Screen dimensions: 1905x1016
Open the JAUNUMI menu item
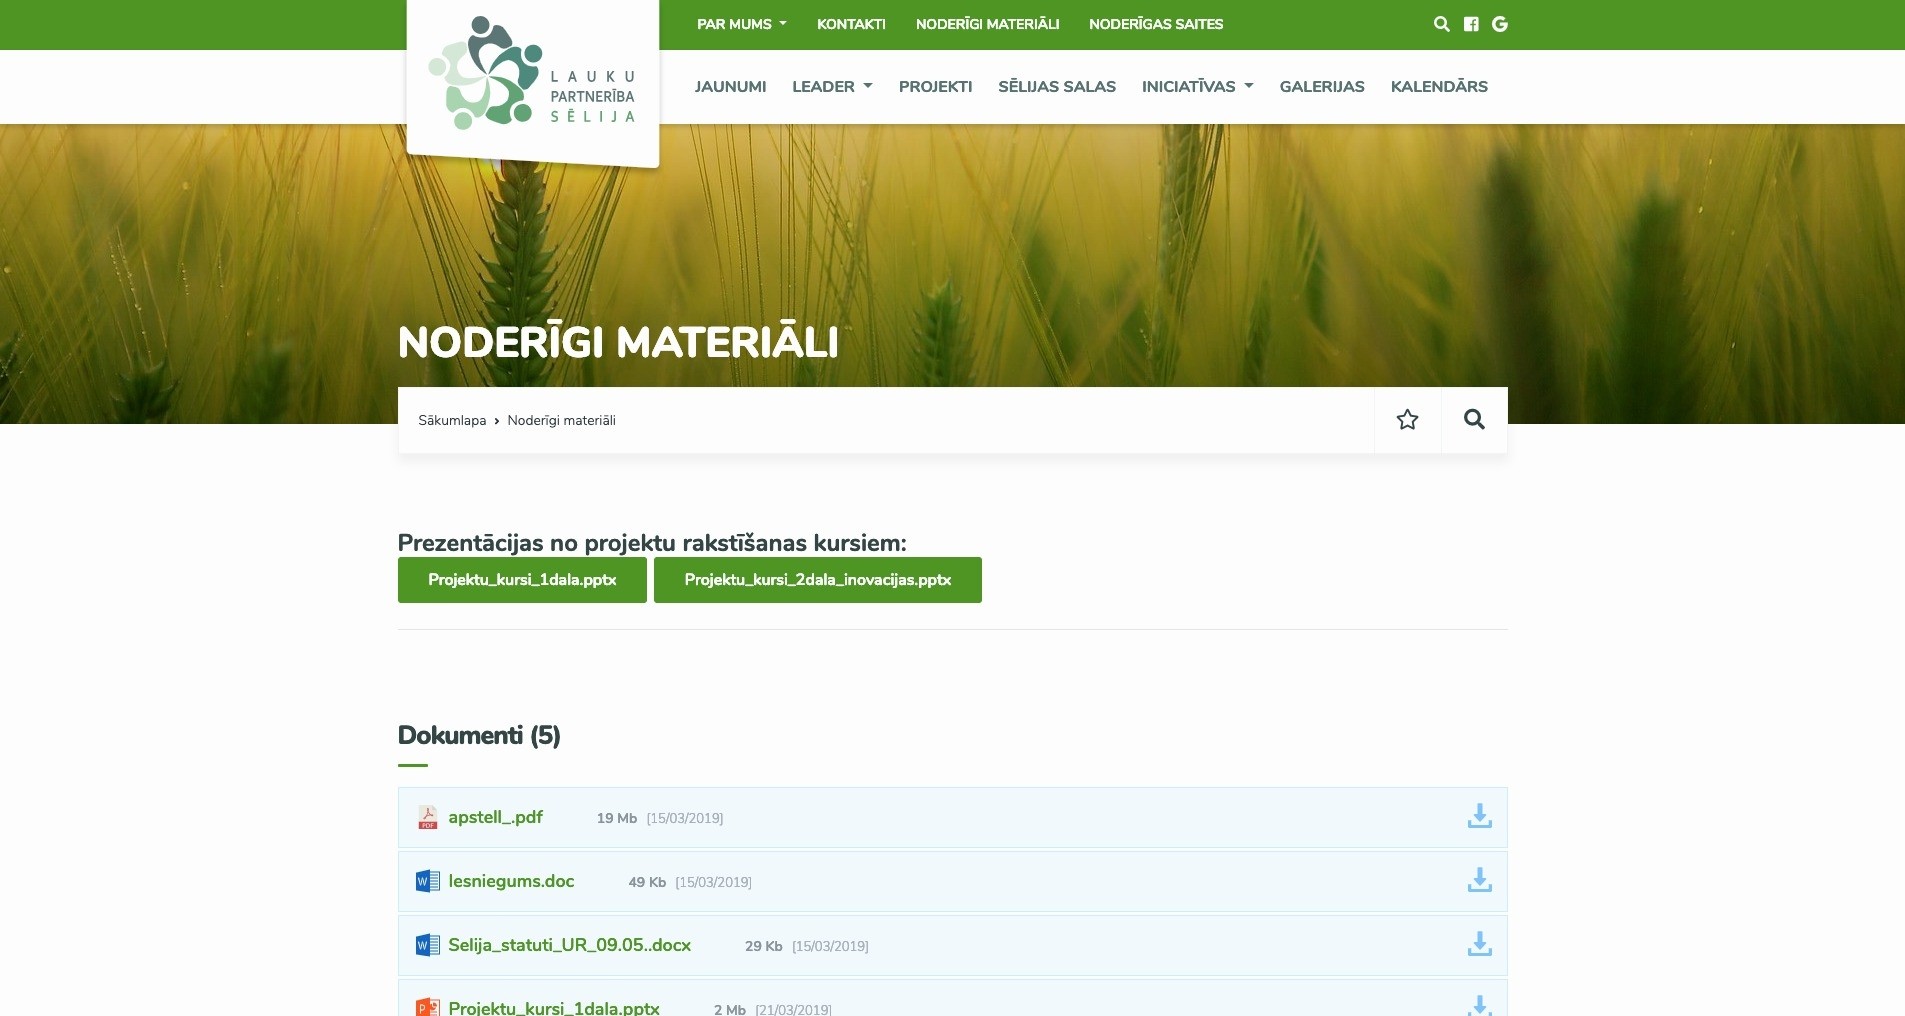coord(730,87)
